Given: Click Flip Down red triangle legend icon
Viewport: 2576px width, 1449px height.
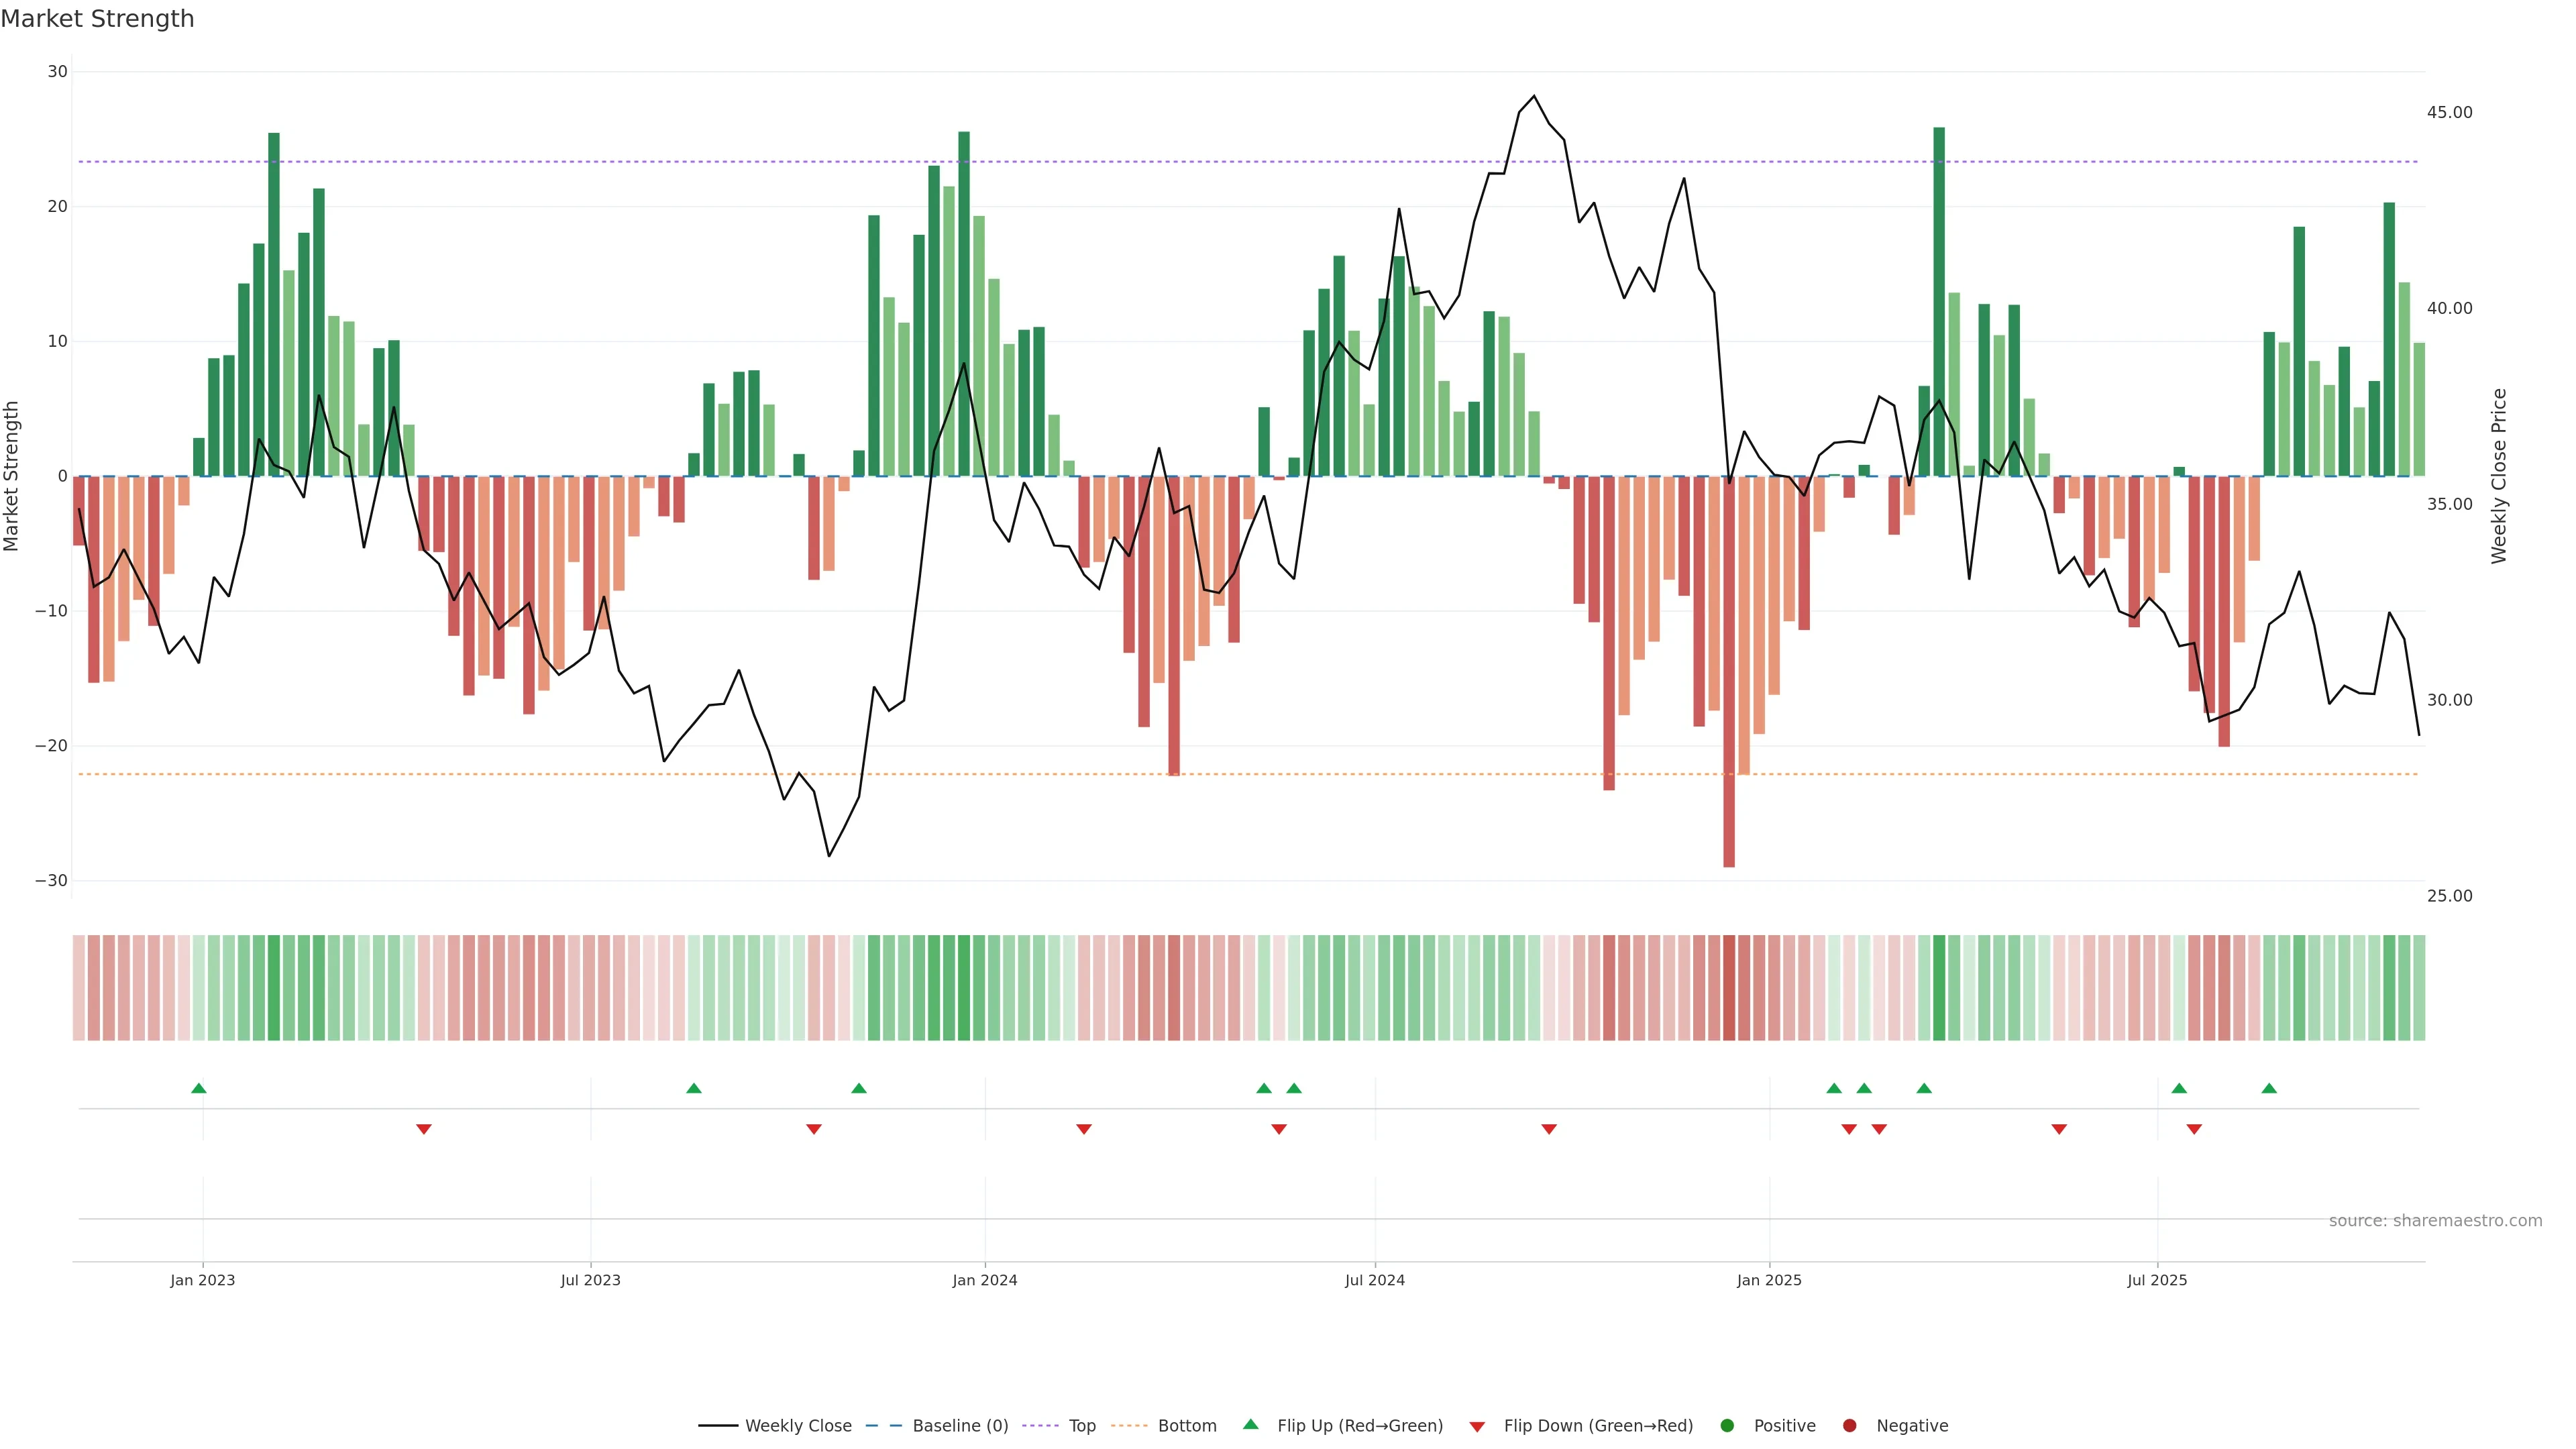Looking at the screenshot, I should [x=1477, y=1427].
